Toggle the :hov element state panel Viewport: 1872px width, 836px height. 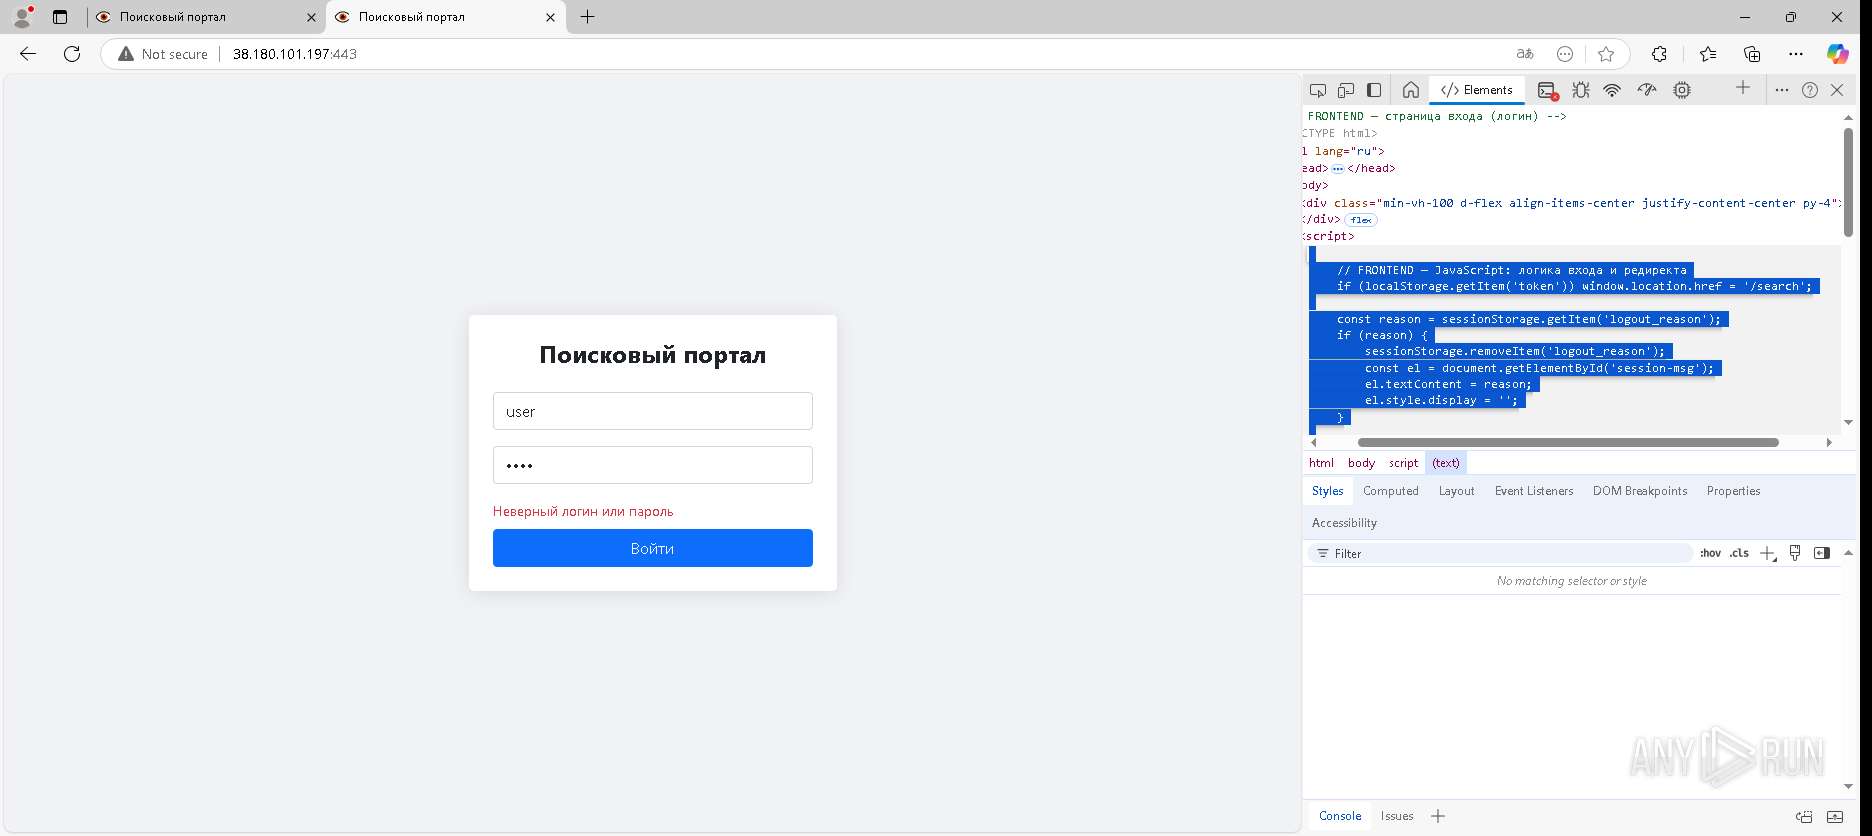click(x=1710, y=553)
